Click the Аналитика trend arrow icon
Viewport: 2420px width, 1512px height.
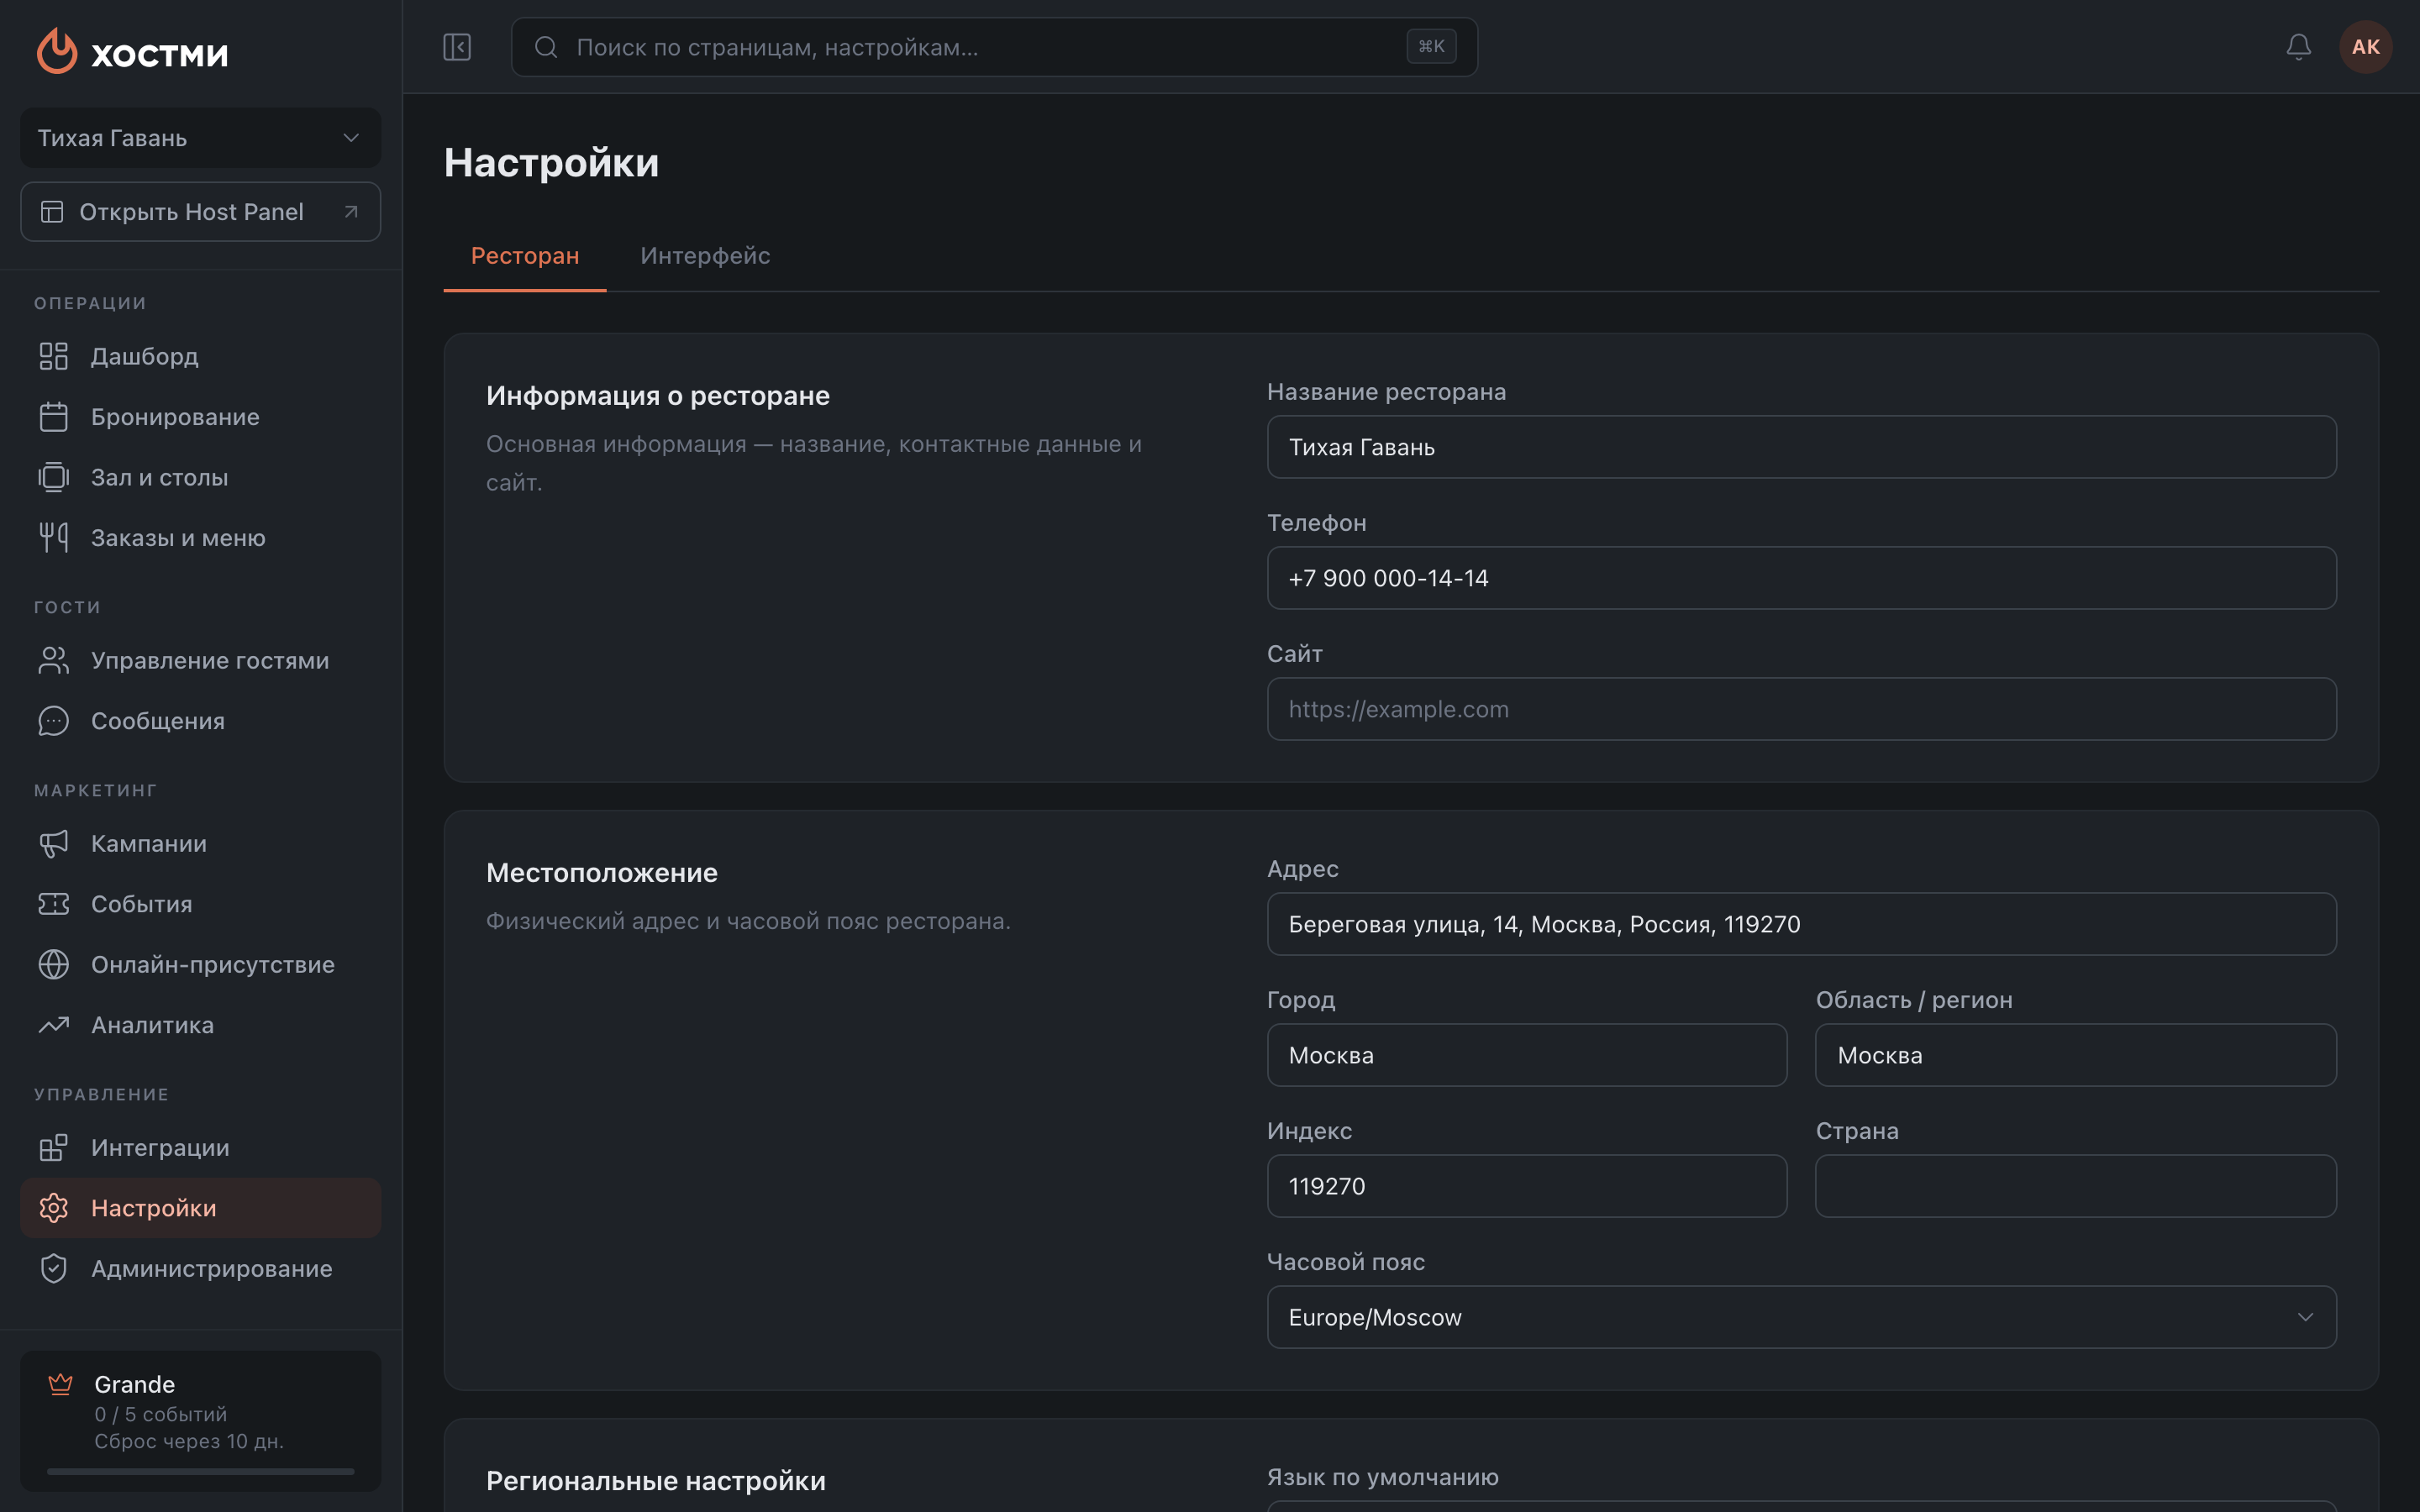(x=54, y=1025)
